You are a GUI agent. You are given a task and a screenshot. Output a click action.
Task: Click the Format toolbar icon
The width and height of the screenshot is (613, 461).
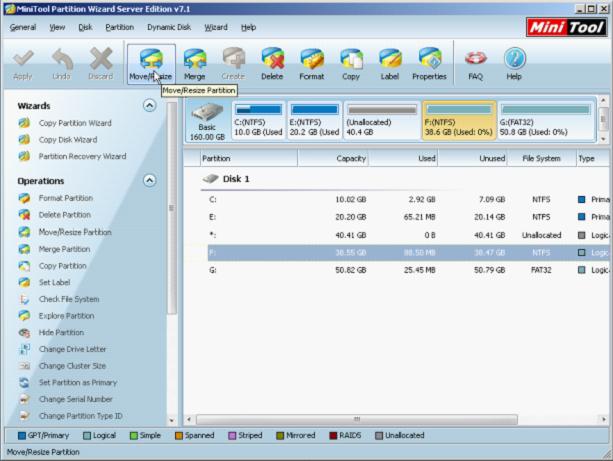[312, 64]
